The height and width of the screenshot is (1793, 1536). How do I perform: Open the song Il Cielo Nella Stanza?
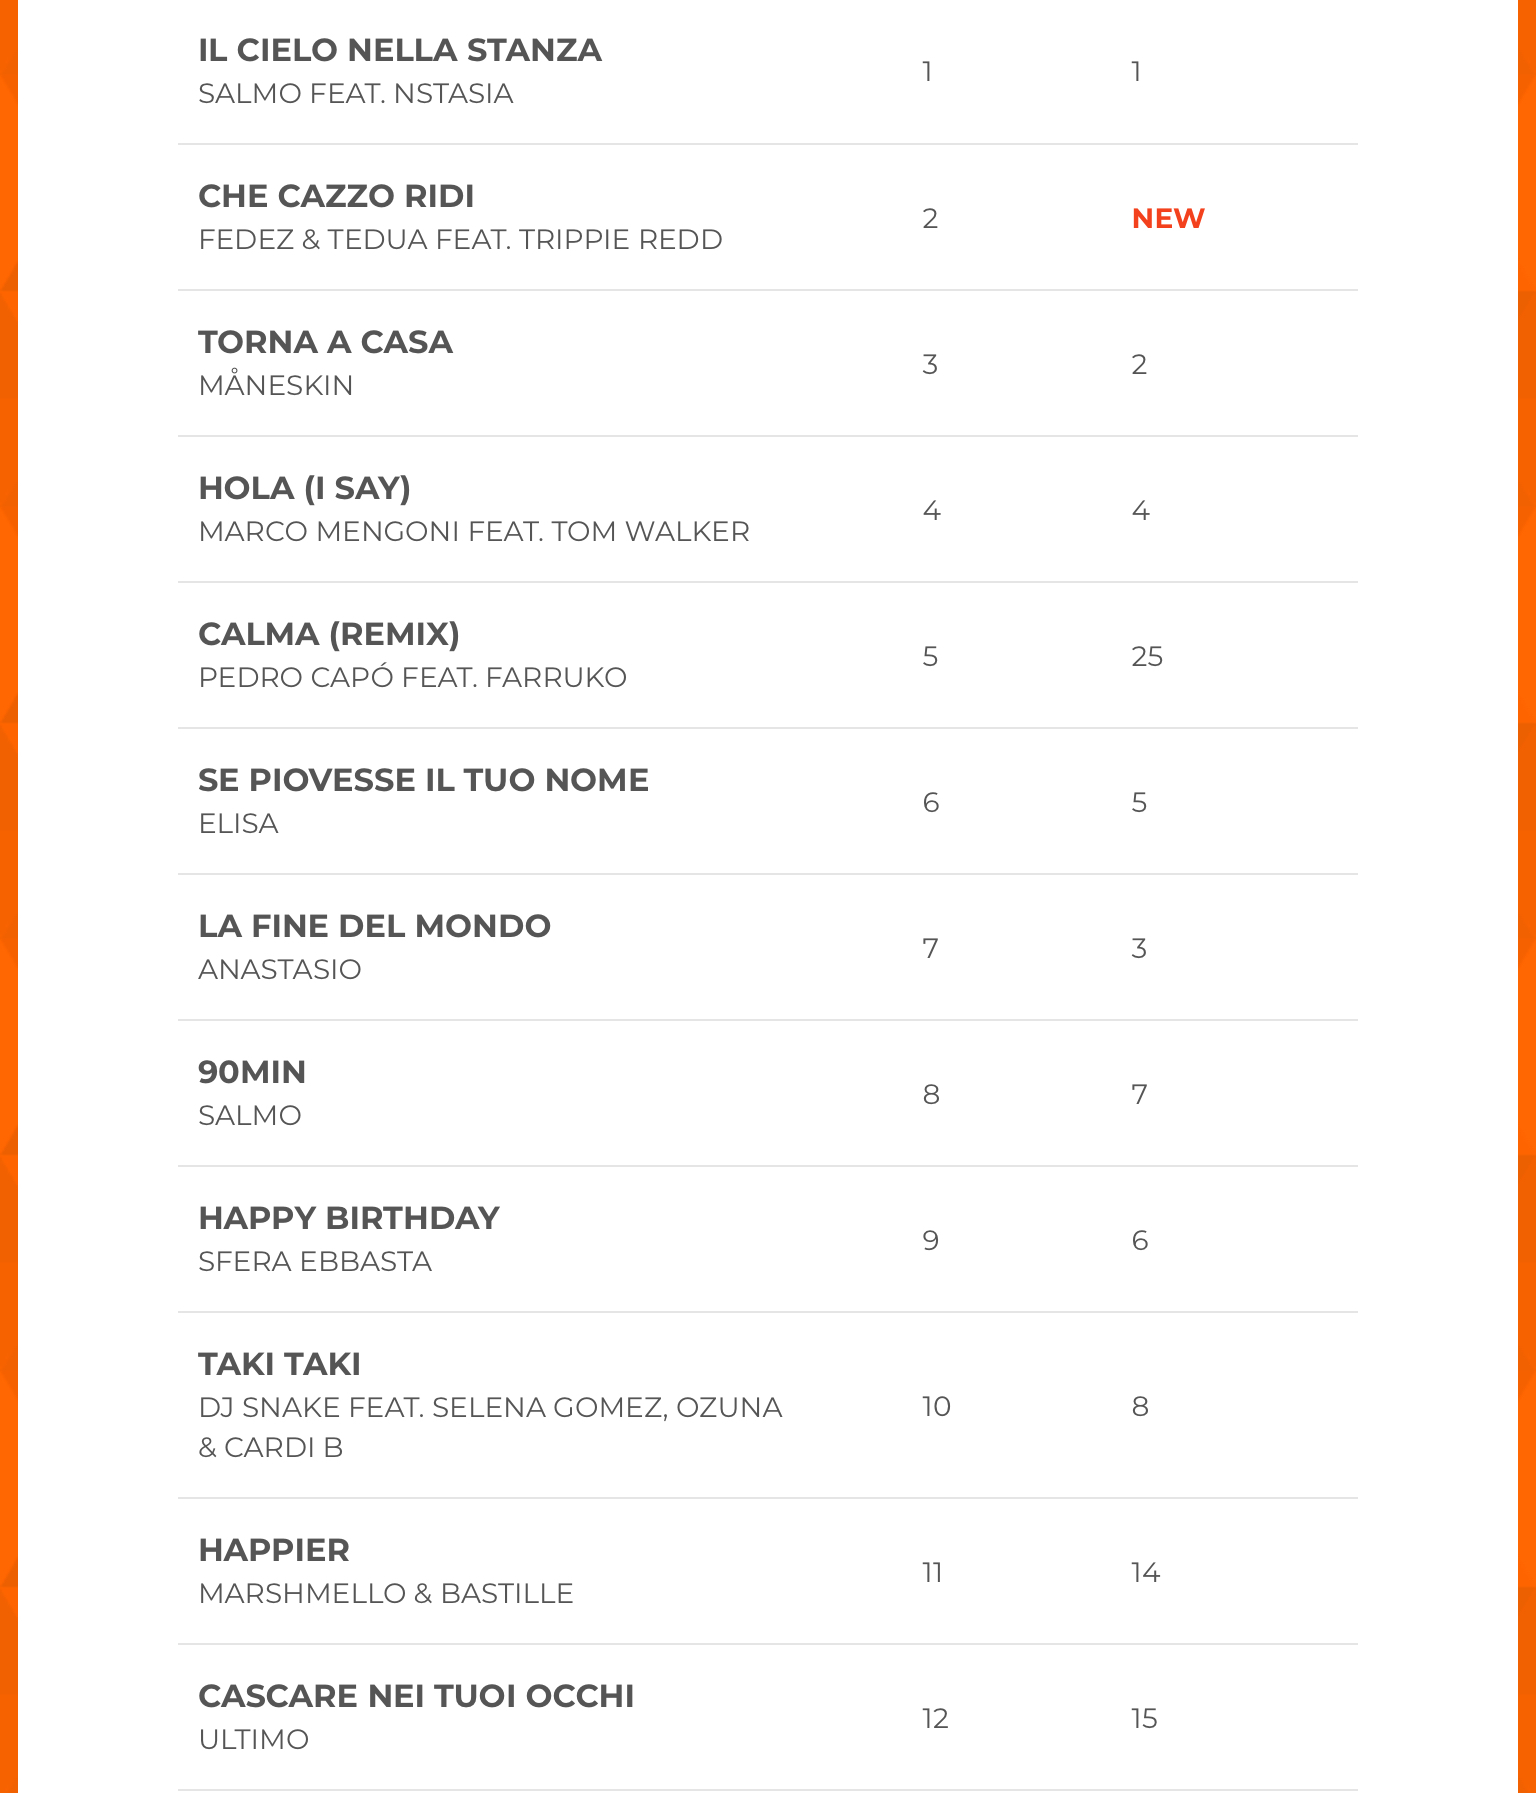tap(399, 50)
